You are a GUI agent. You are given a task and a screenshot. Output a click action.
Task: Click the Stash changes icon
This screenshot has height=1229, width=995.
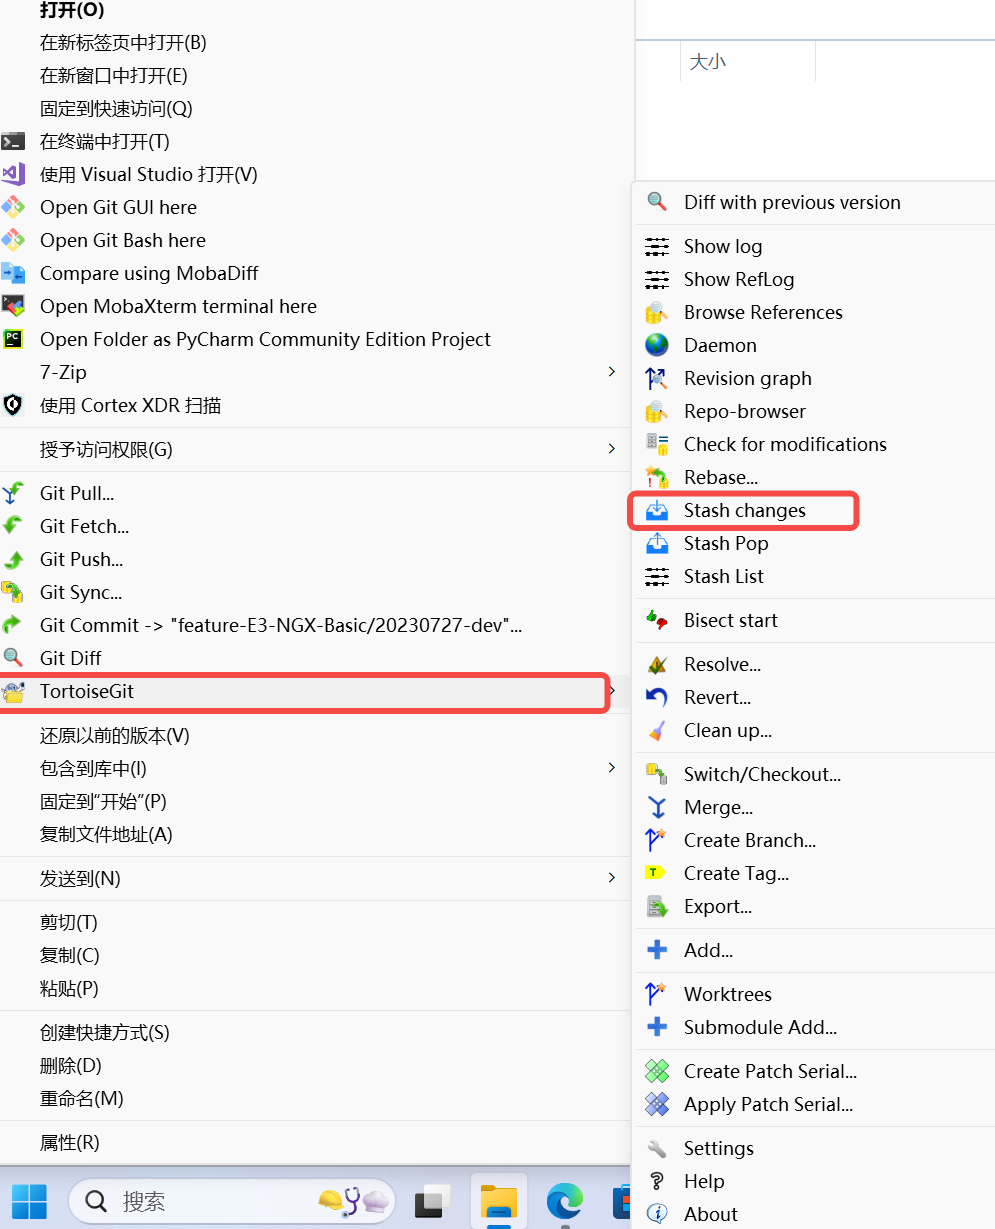(x=657, y=510)
